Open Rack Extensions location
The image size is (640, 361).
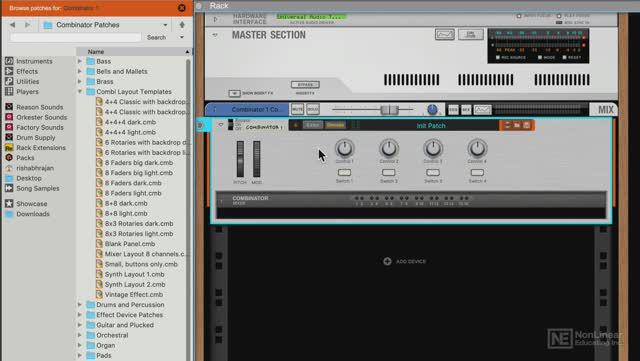pos(41,148)
